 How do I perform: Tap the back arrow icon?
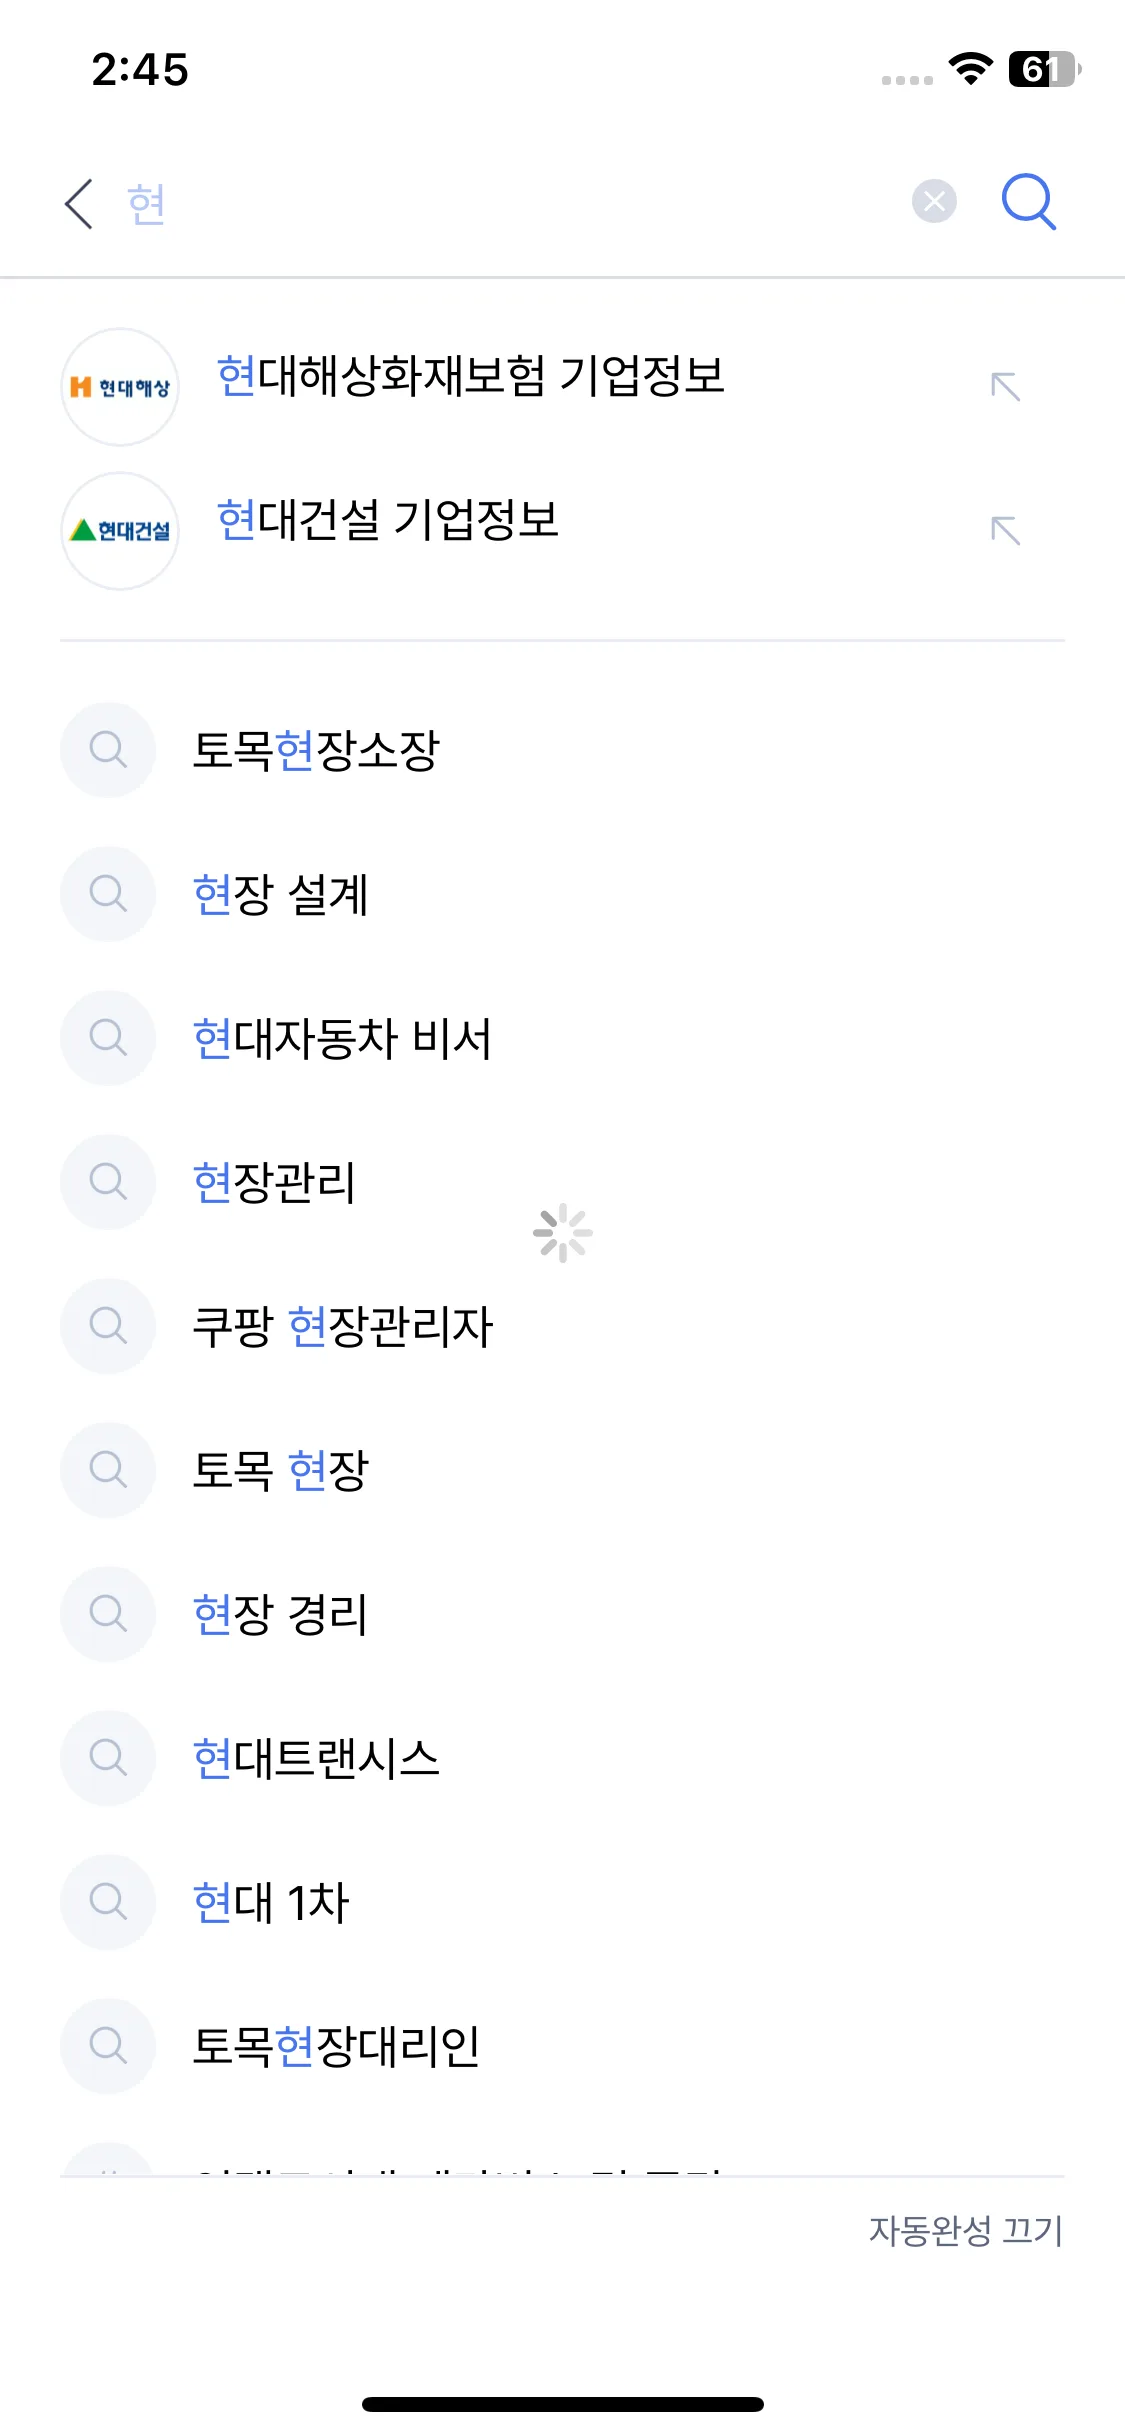[79, 204]
